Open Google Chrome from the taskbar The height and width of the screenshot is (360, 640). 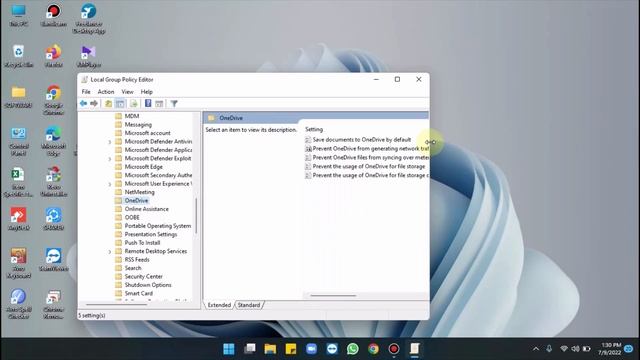point(373,349)
